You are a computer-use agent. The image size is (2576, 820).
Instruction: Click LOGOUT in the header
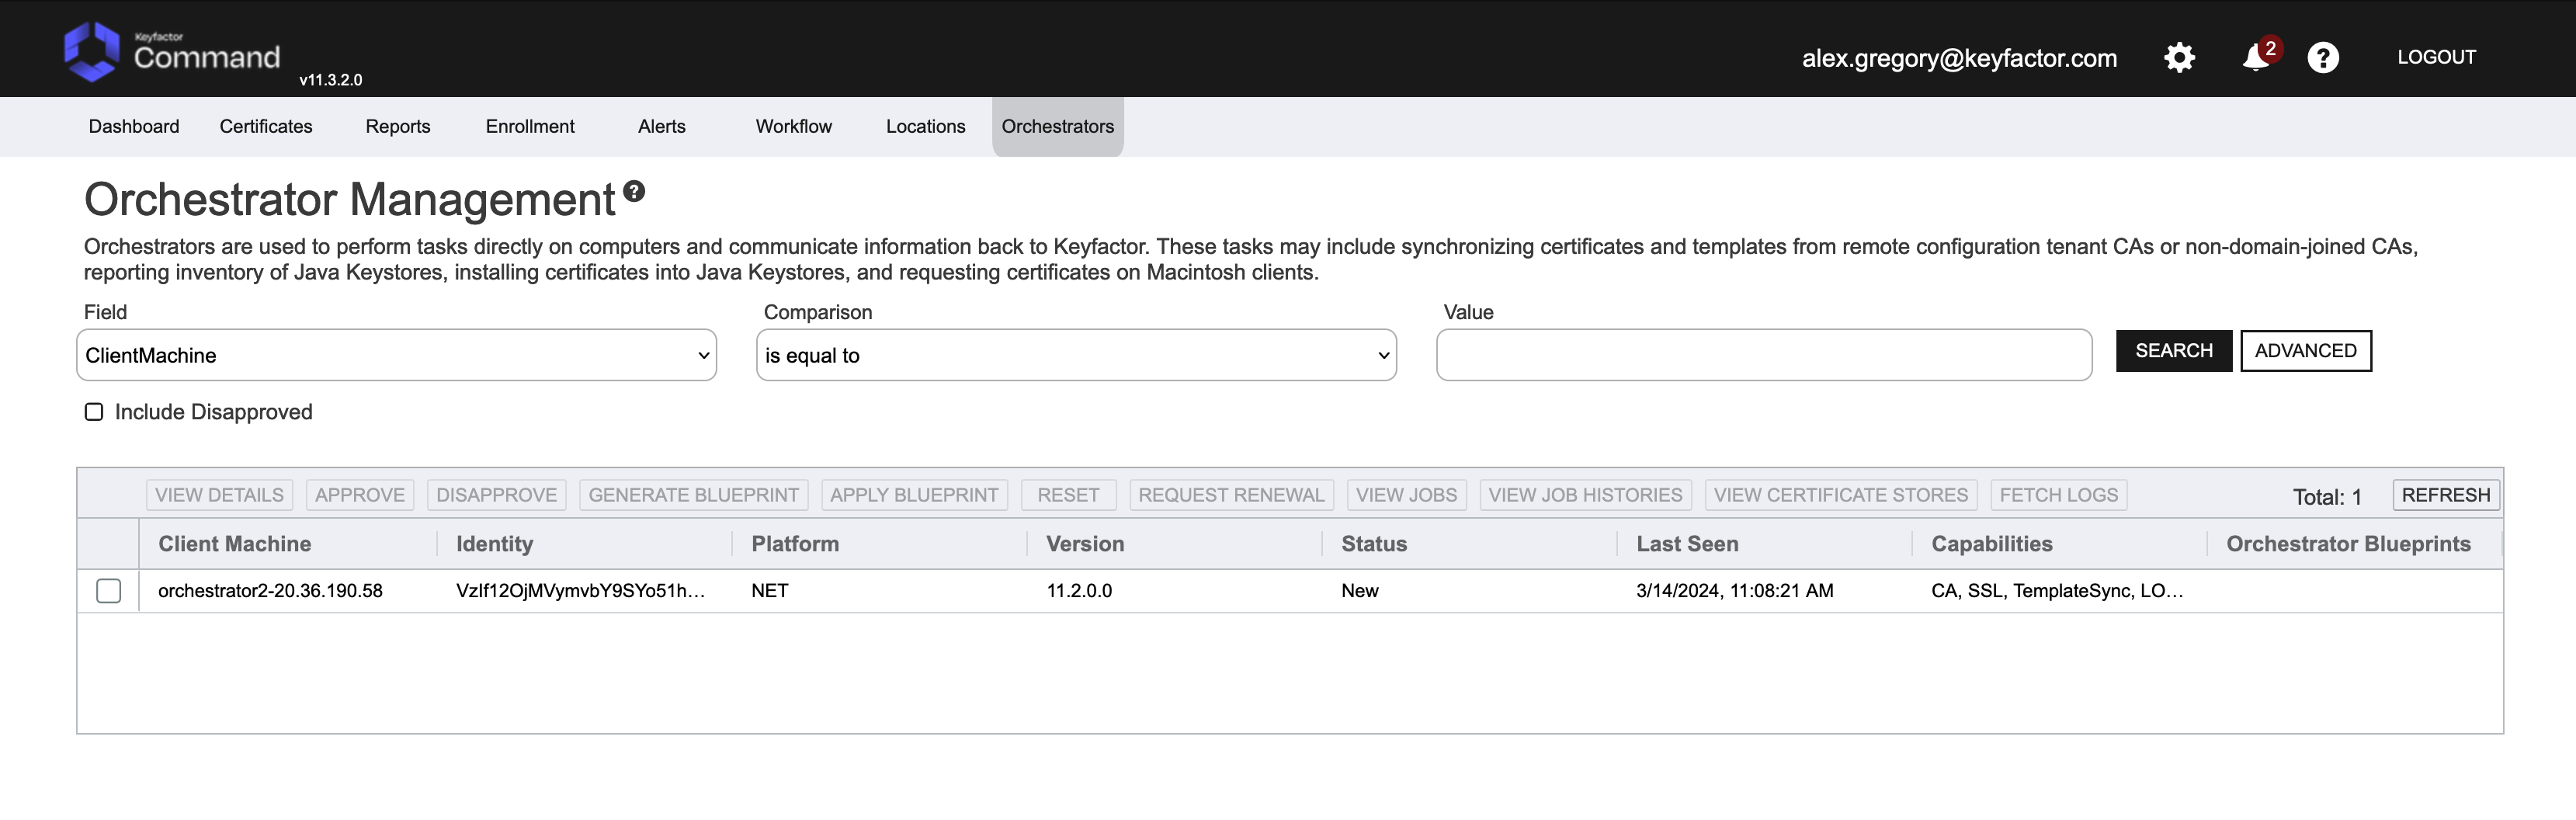2436,57
